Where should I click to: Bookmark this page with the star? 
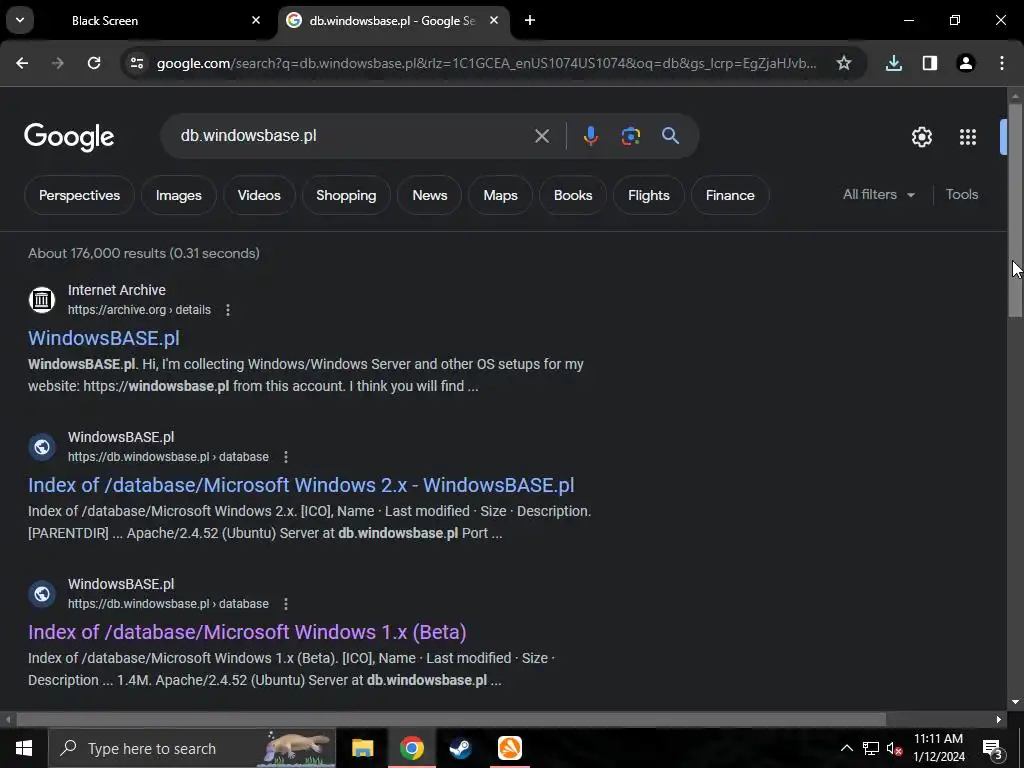[844, 63]
